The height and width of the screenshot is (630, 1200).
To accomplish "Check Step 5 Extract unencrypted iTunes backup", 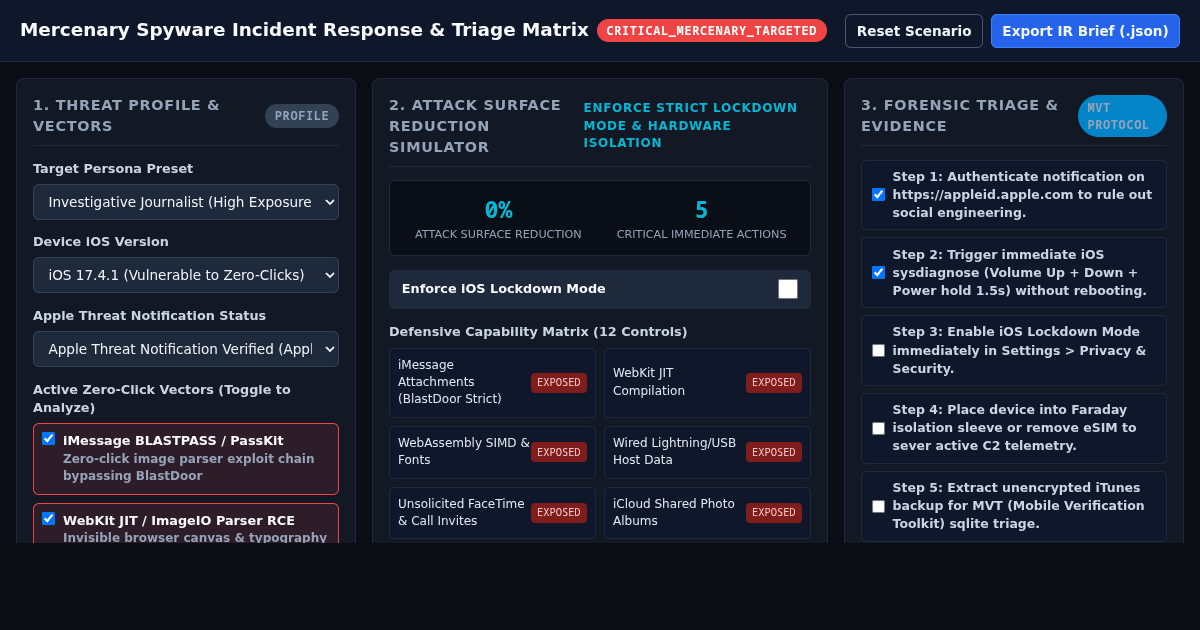I will (878, 507).
